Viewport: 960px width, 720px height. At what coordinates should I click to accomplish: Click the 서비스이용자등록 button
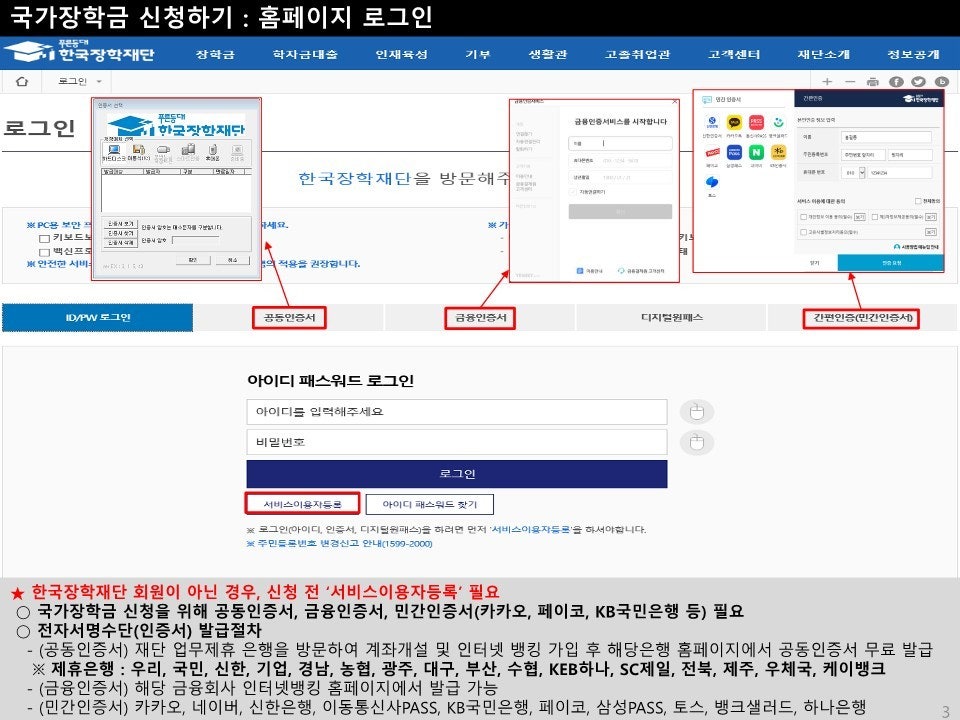click(302, 504)
